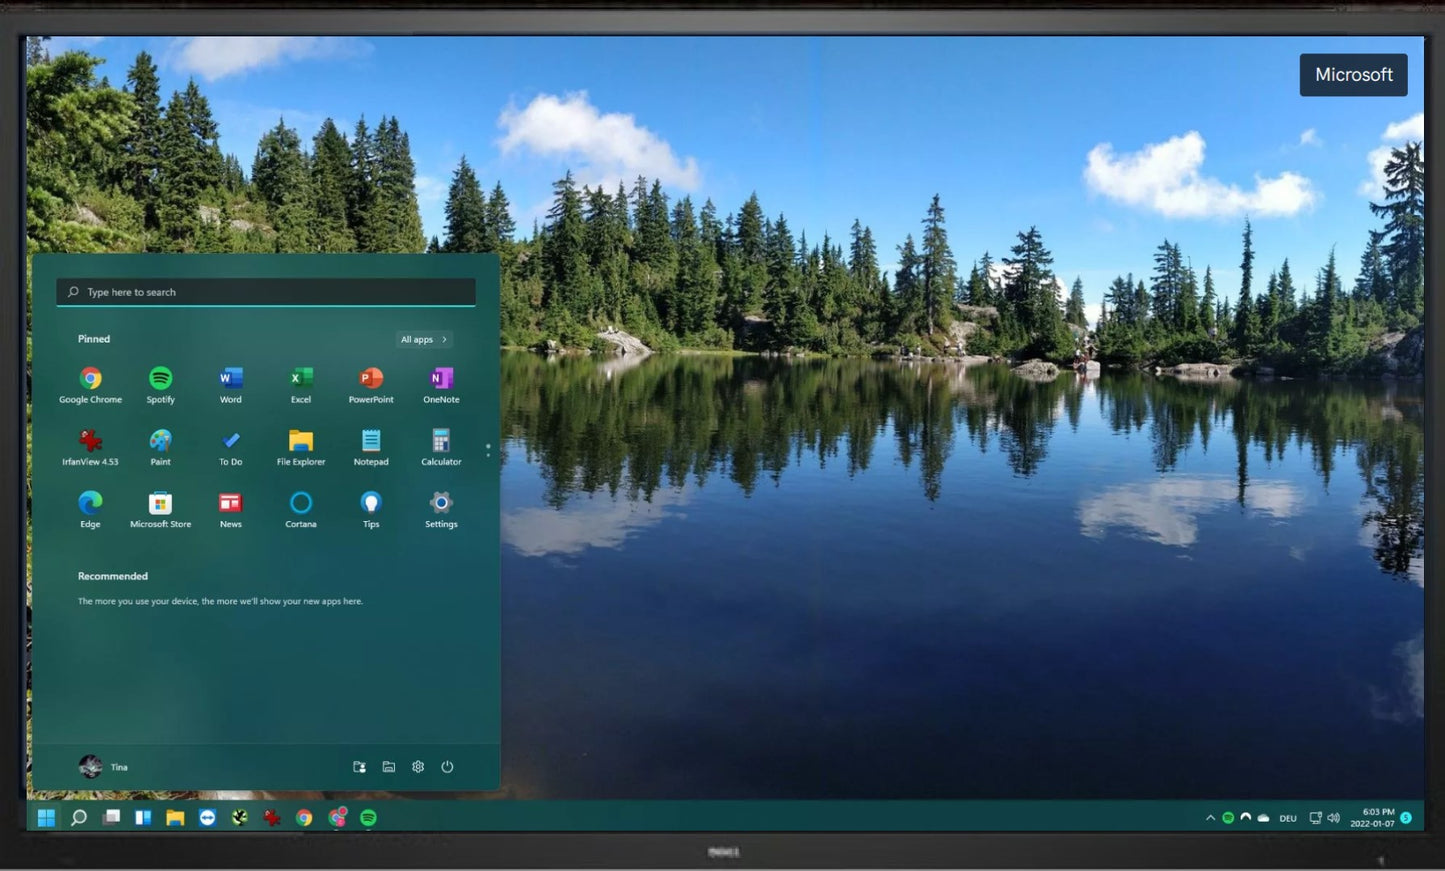
Task: Click the "Type here to search" field
Action: pos(266,292)
